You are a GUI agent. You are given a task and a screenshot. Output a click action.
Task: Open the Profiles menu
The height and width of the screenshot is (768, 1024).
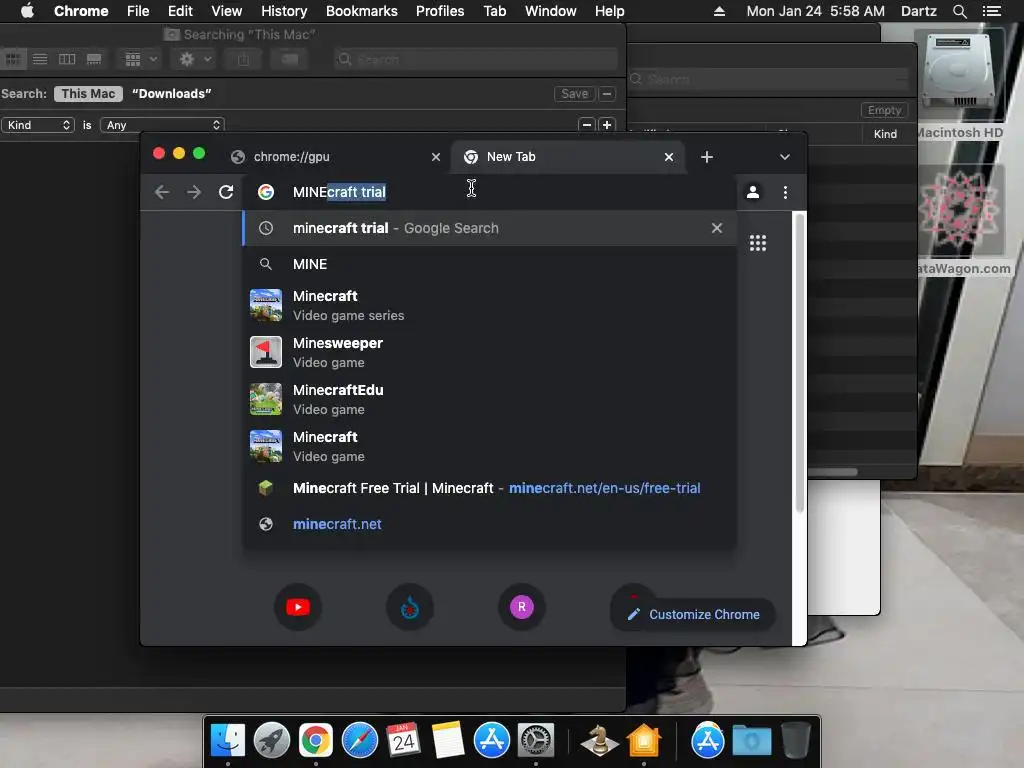[440, 11]
